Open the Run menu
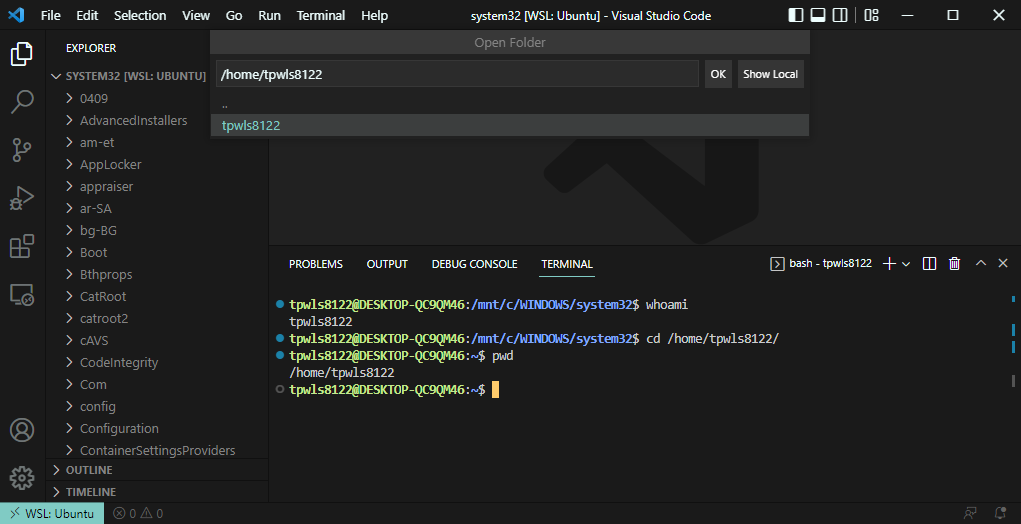 click(x=270, y=16)
